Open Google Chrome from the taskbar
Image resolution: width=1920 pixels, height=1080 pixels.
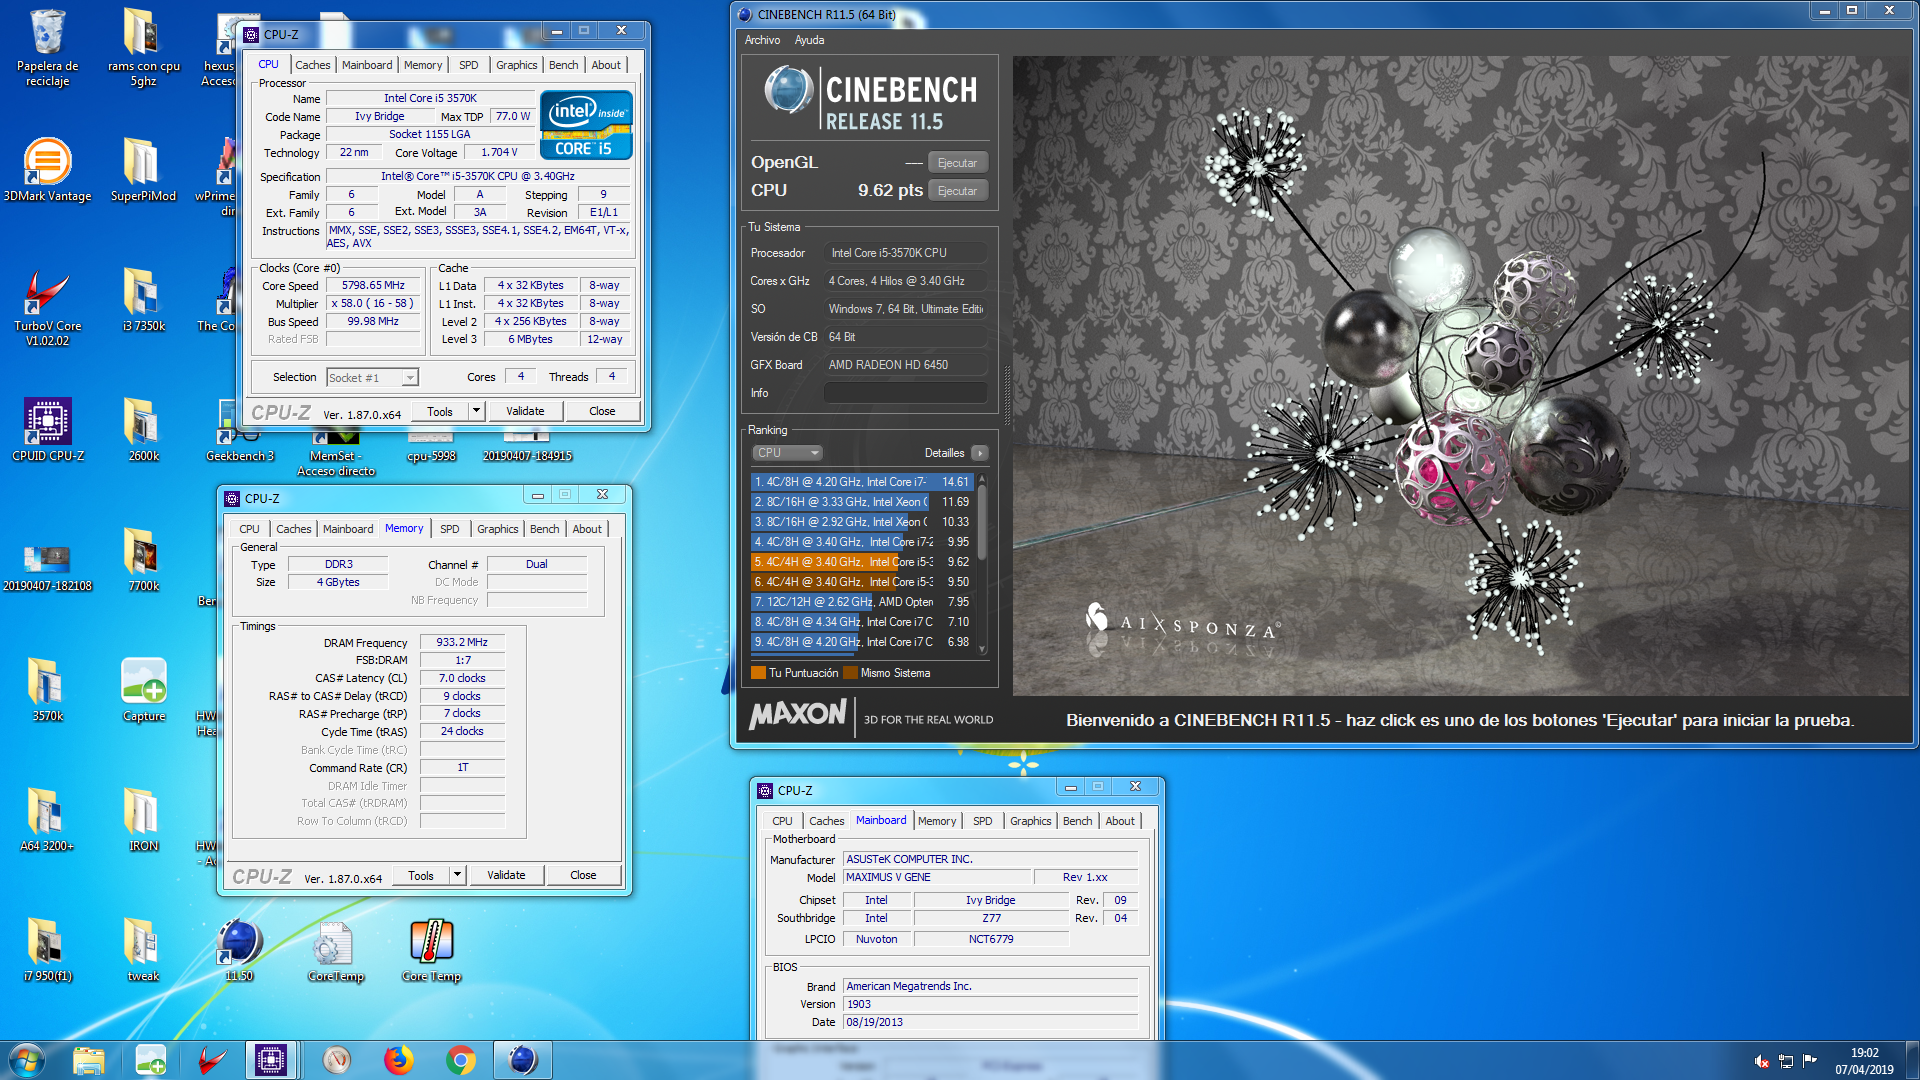click(460, 1060)
